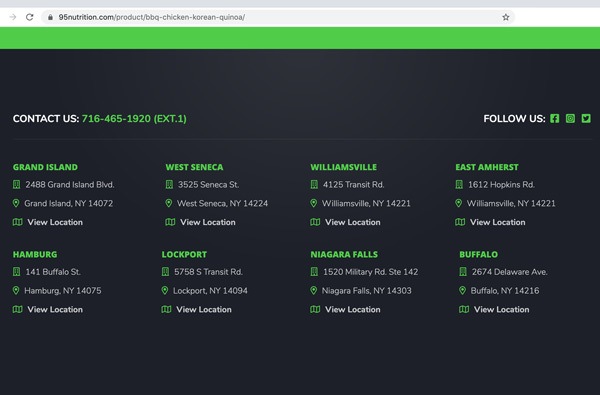Click address text 1520 Military Rd. Ste 142
This screenshot has height=395, width=600.
pos(370,272)
